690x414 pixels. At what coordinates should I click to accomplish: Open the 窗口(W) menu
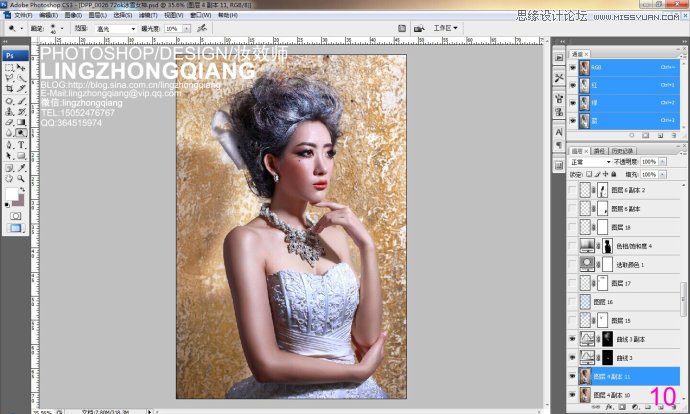point(201,15)
